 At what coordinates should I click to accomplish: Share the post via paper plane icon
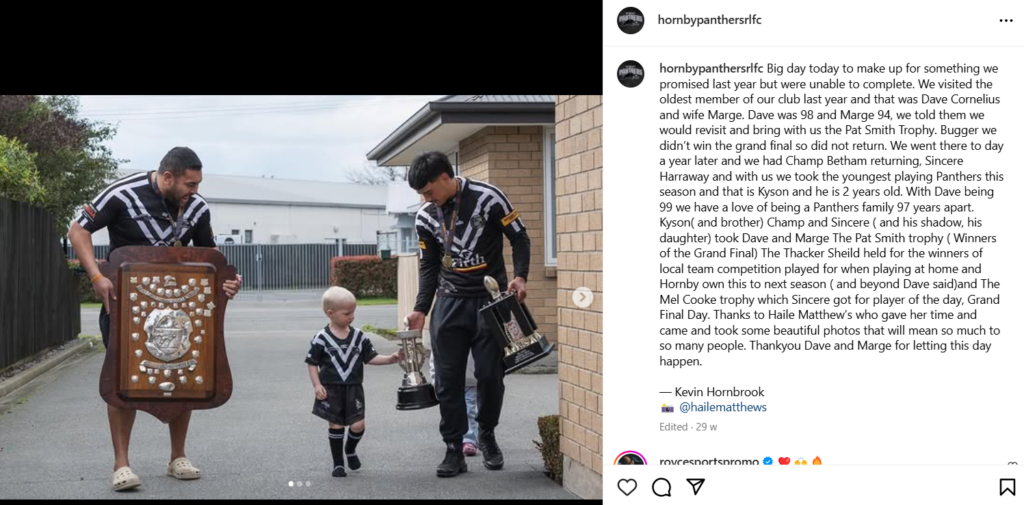[696, 487]
